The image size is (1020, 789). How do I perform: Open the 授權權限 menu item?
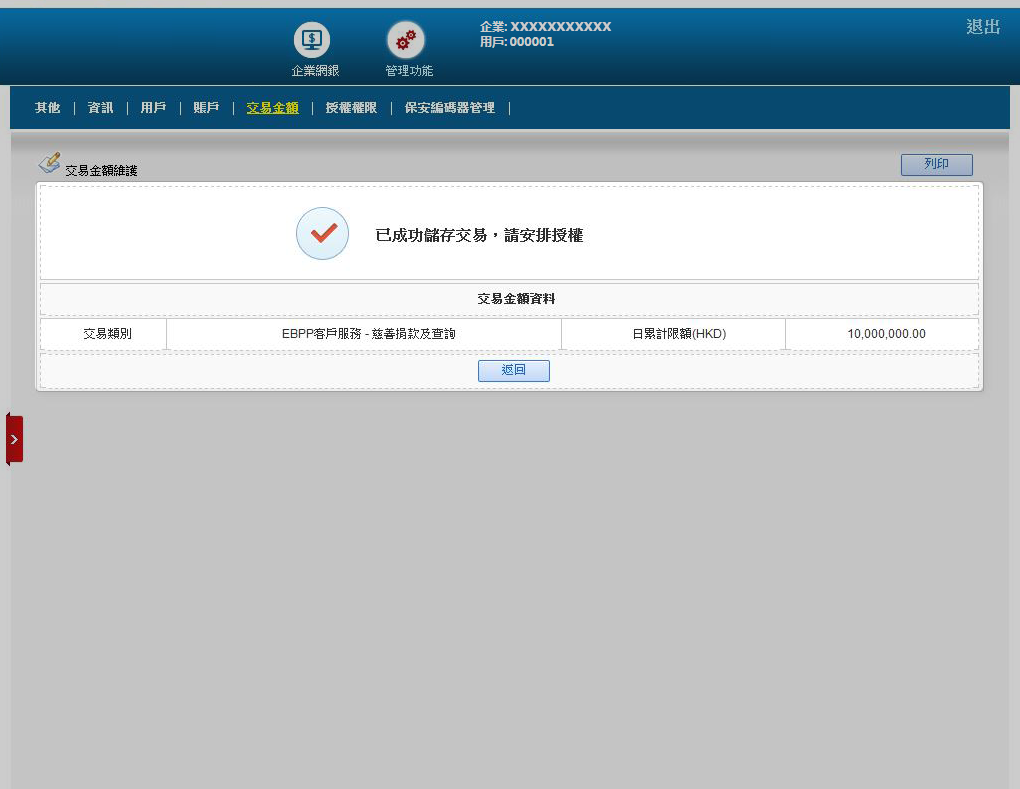(351, 108)
